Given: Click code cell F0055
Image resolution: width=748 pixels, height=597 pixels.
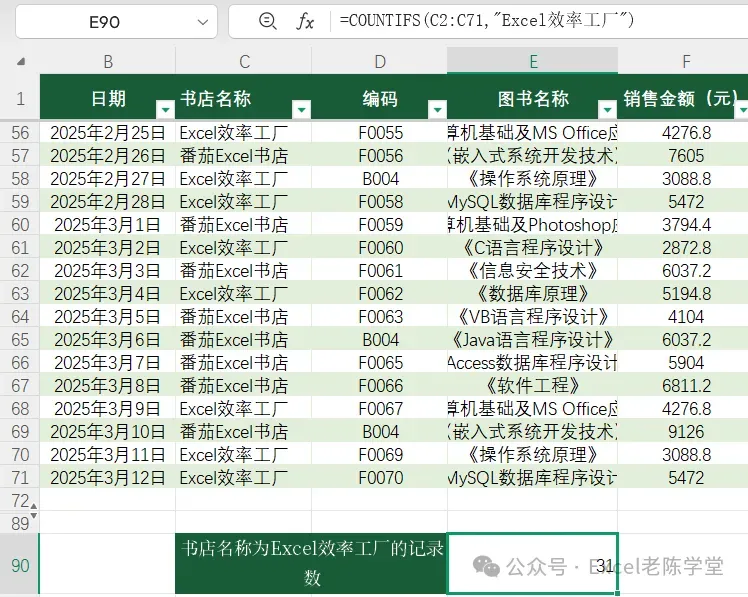Looking at the screenshot, I should (x=380, y=133).
